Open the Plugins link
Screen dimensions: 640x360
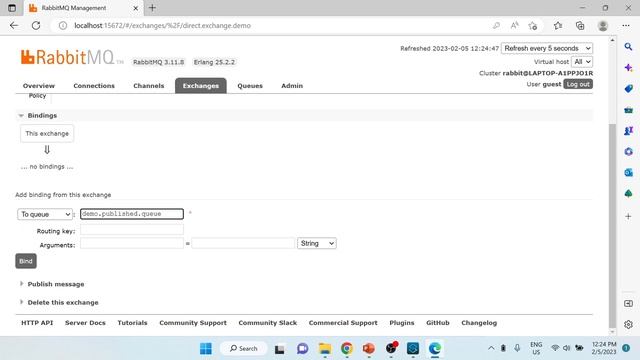(402, 323)
